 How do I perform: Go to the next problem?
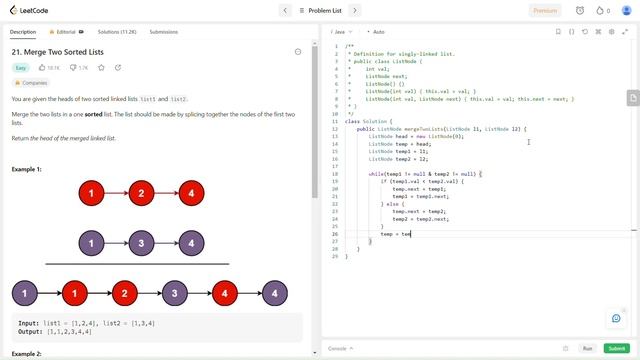point(355,11)
